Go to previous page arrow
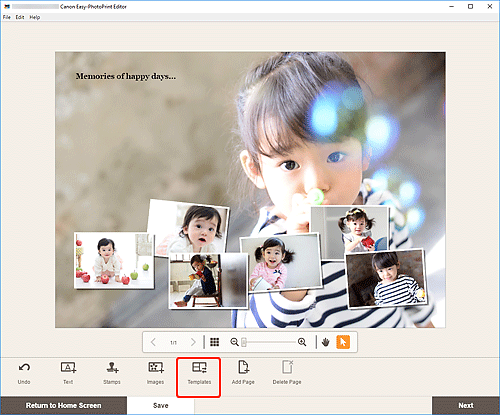This screenshot has height=415, width=500. 153,342
